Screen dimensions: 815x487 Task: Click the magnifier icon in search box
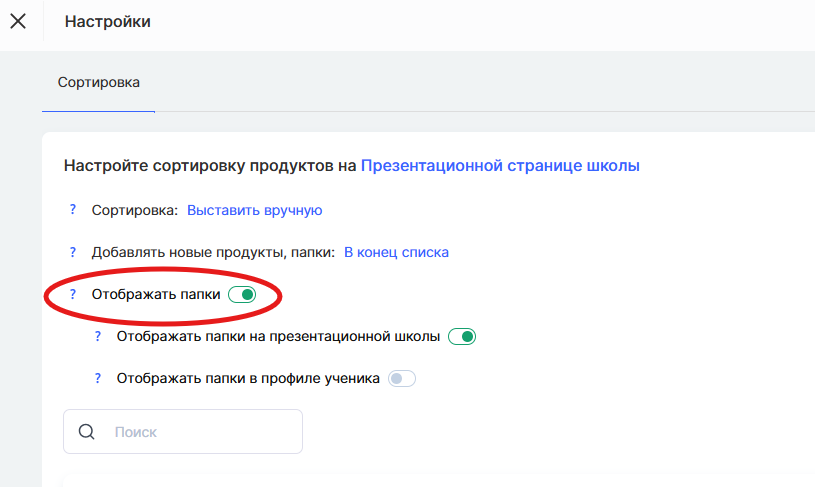click(x=86, y=432)
